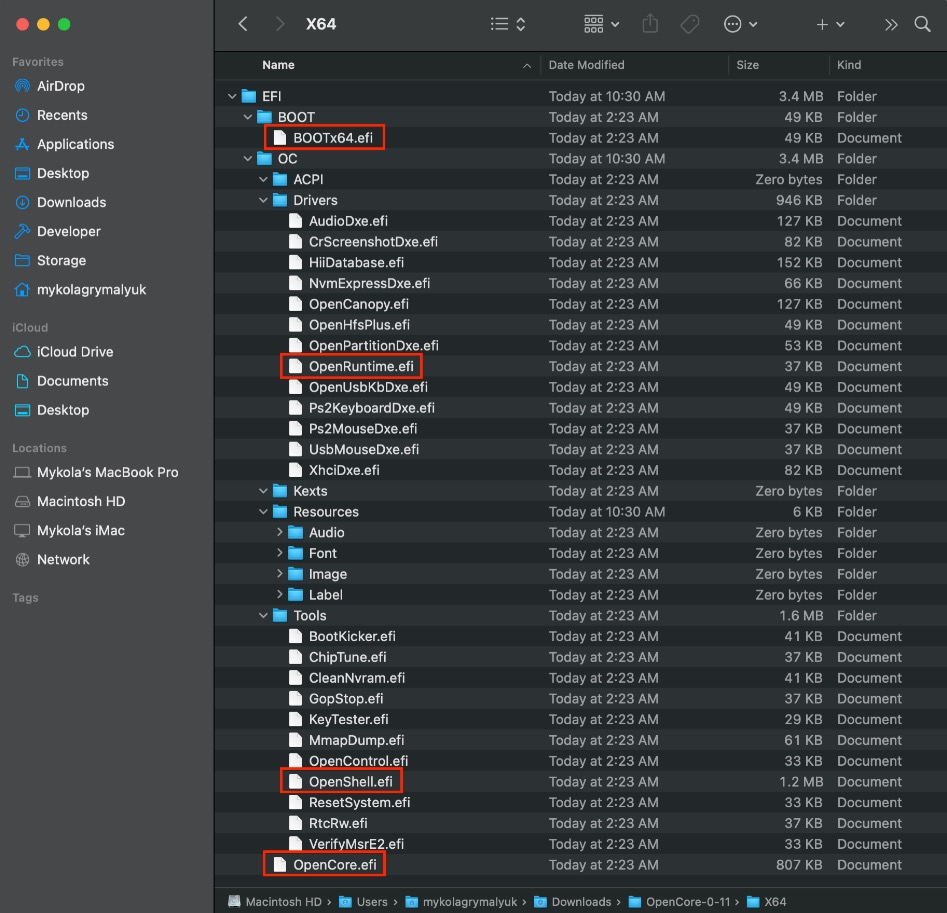The width and height of the screenshot is (947, 913).
Task: Collapse the Kexts folder disclosure arrow
Action: [263, 491]
